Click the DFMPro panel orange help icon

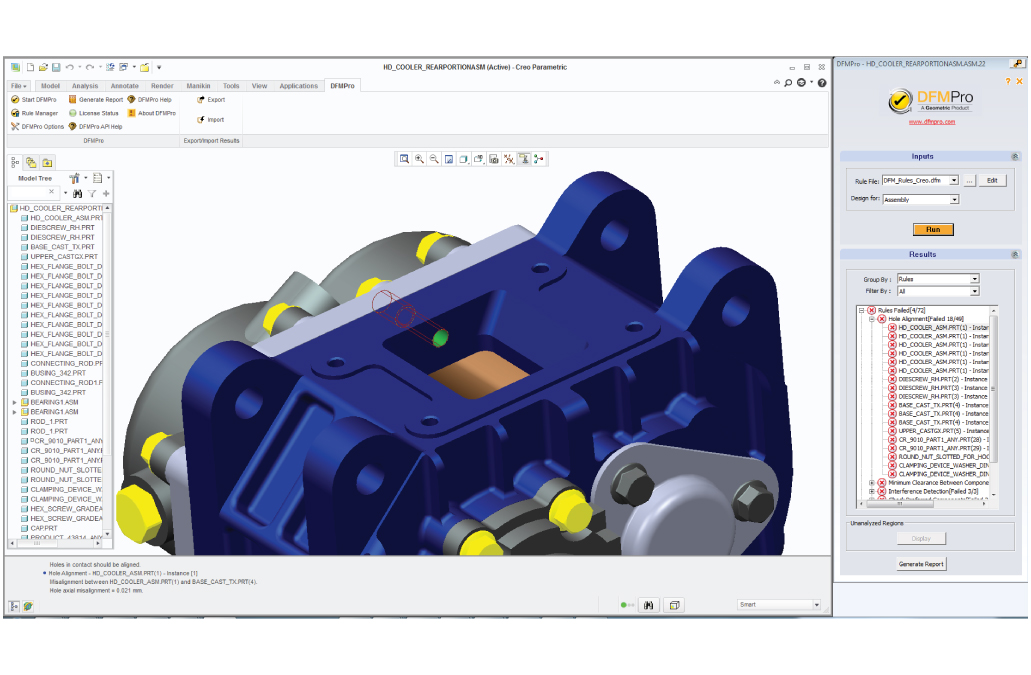tap(1007, 81)
